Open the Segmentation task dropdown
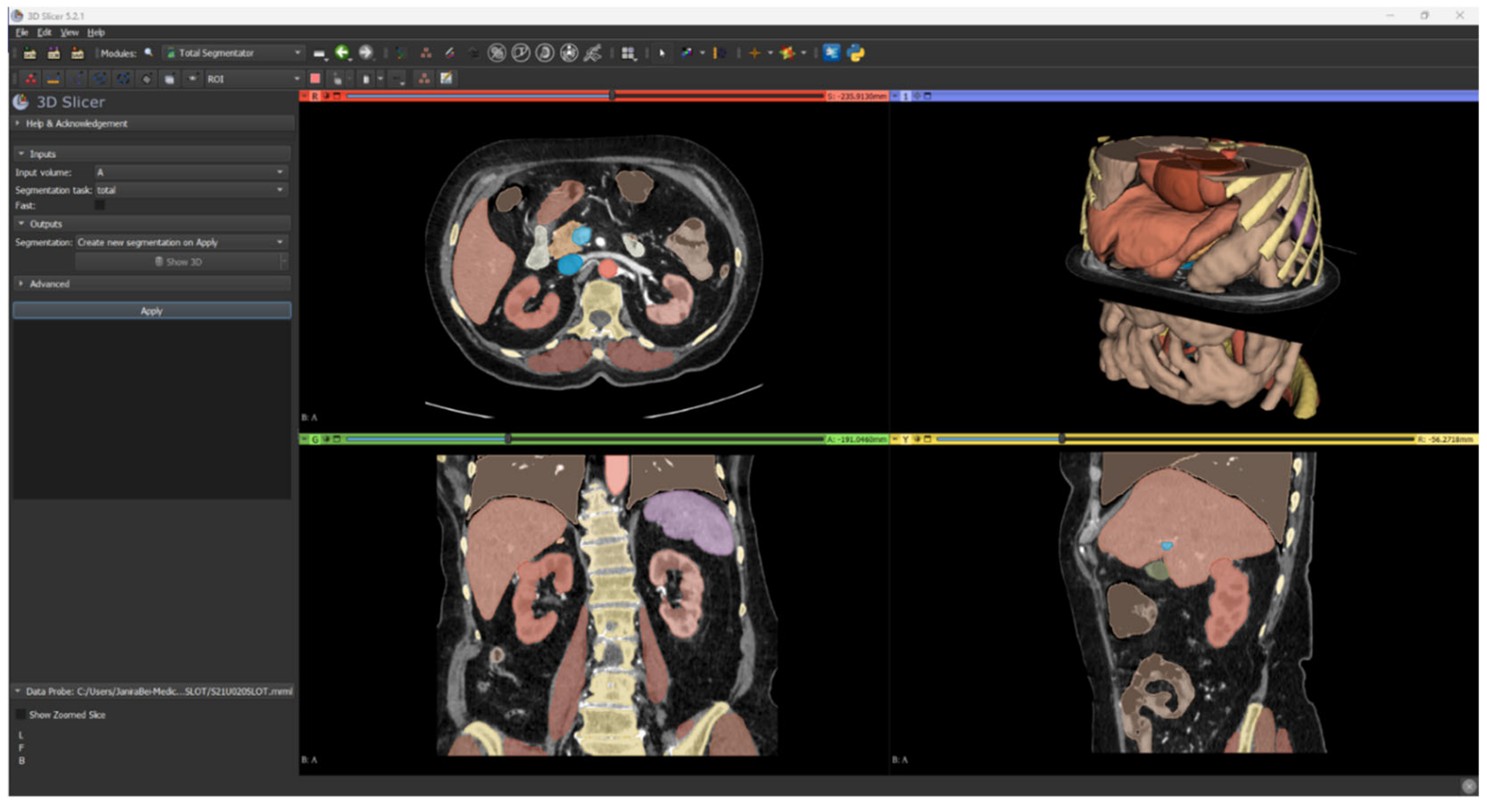Viewport: 1487px width, 805px height. click(x=190, y=189)
